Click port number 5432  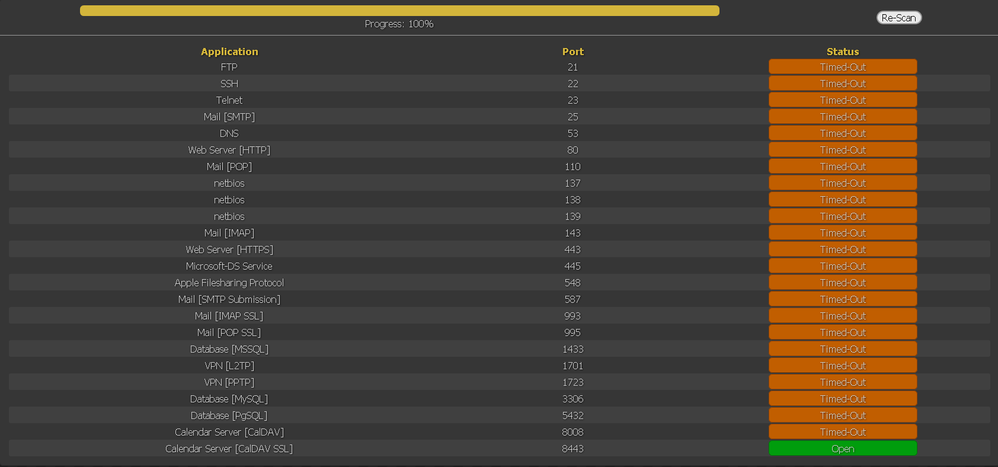573,415
